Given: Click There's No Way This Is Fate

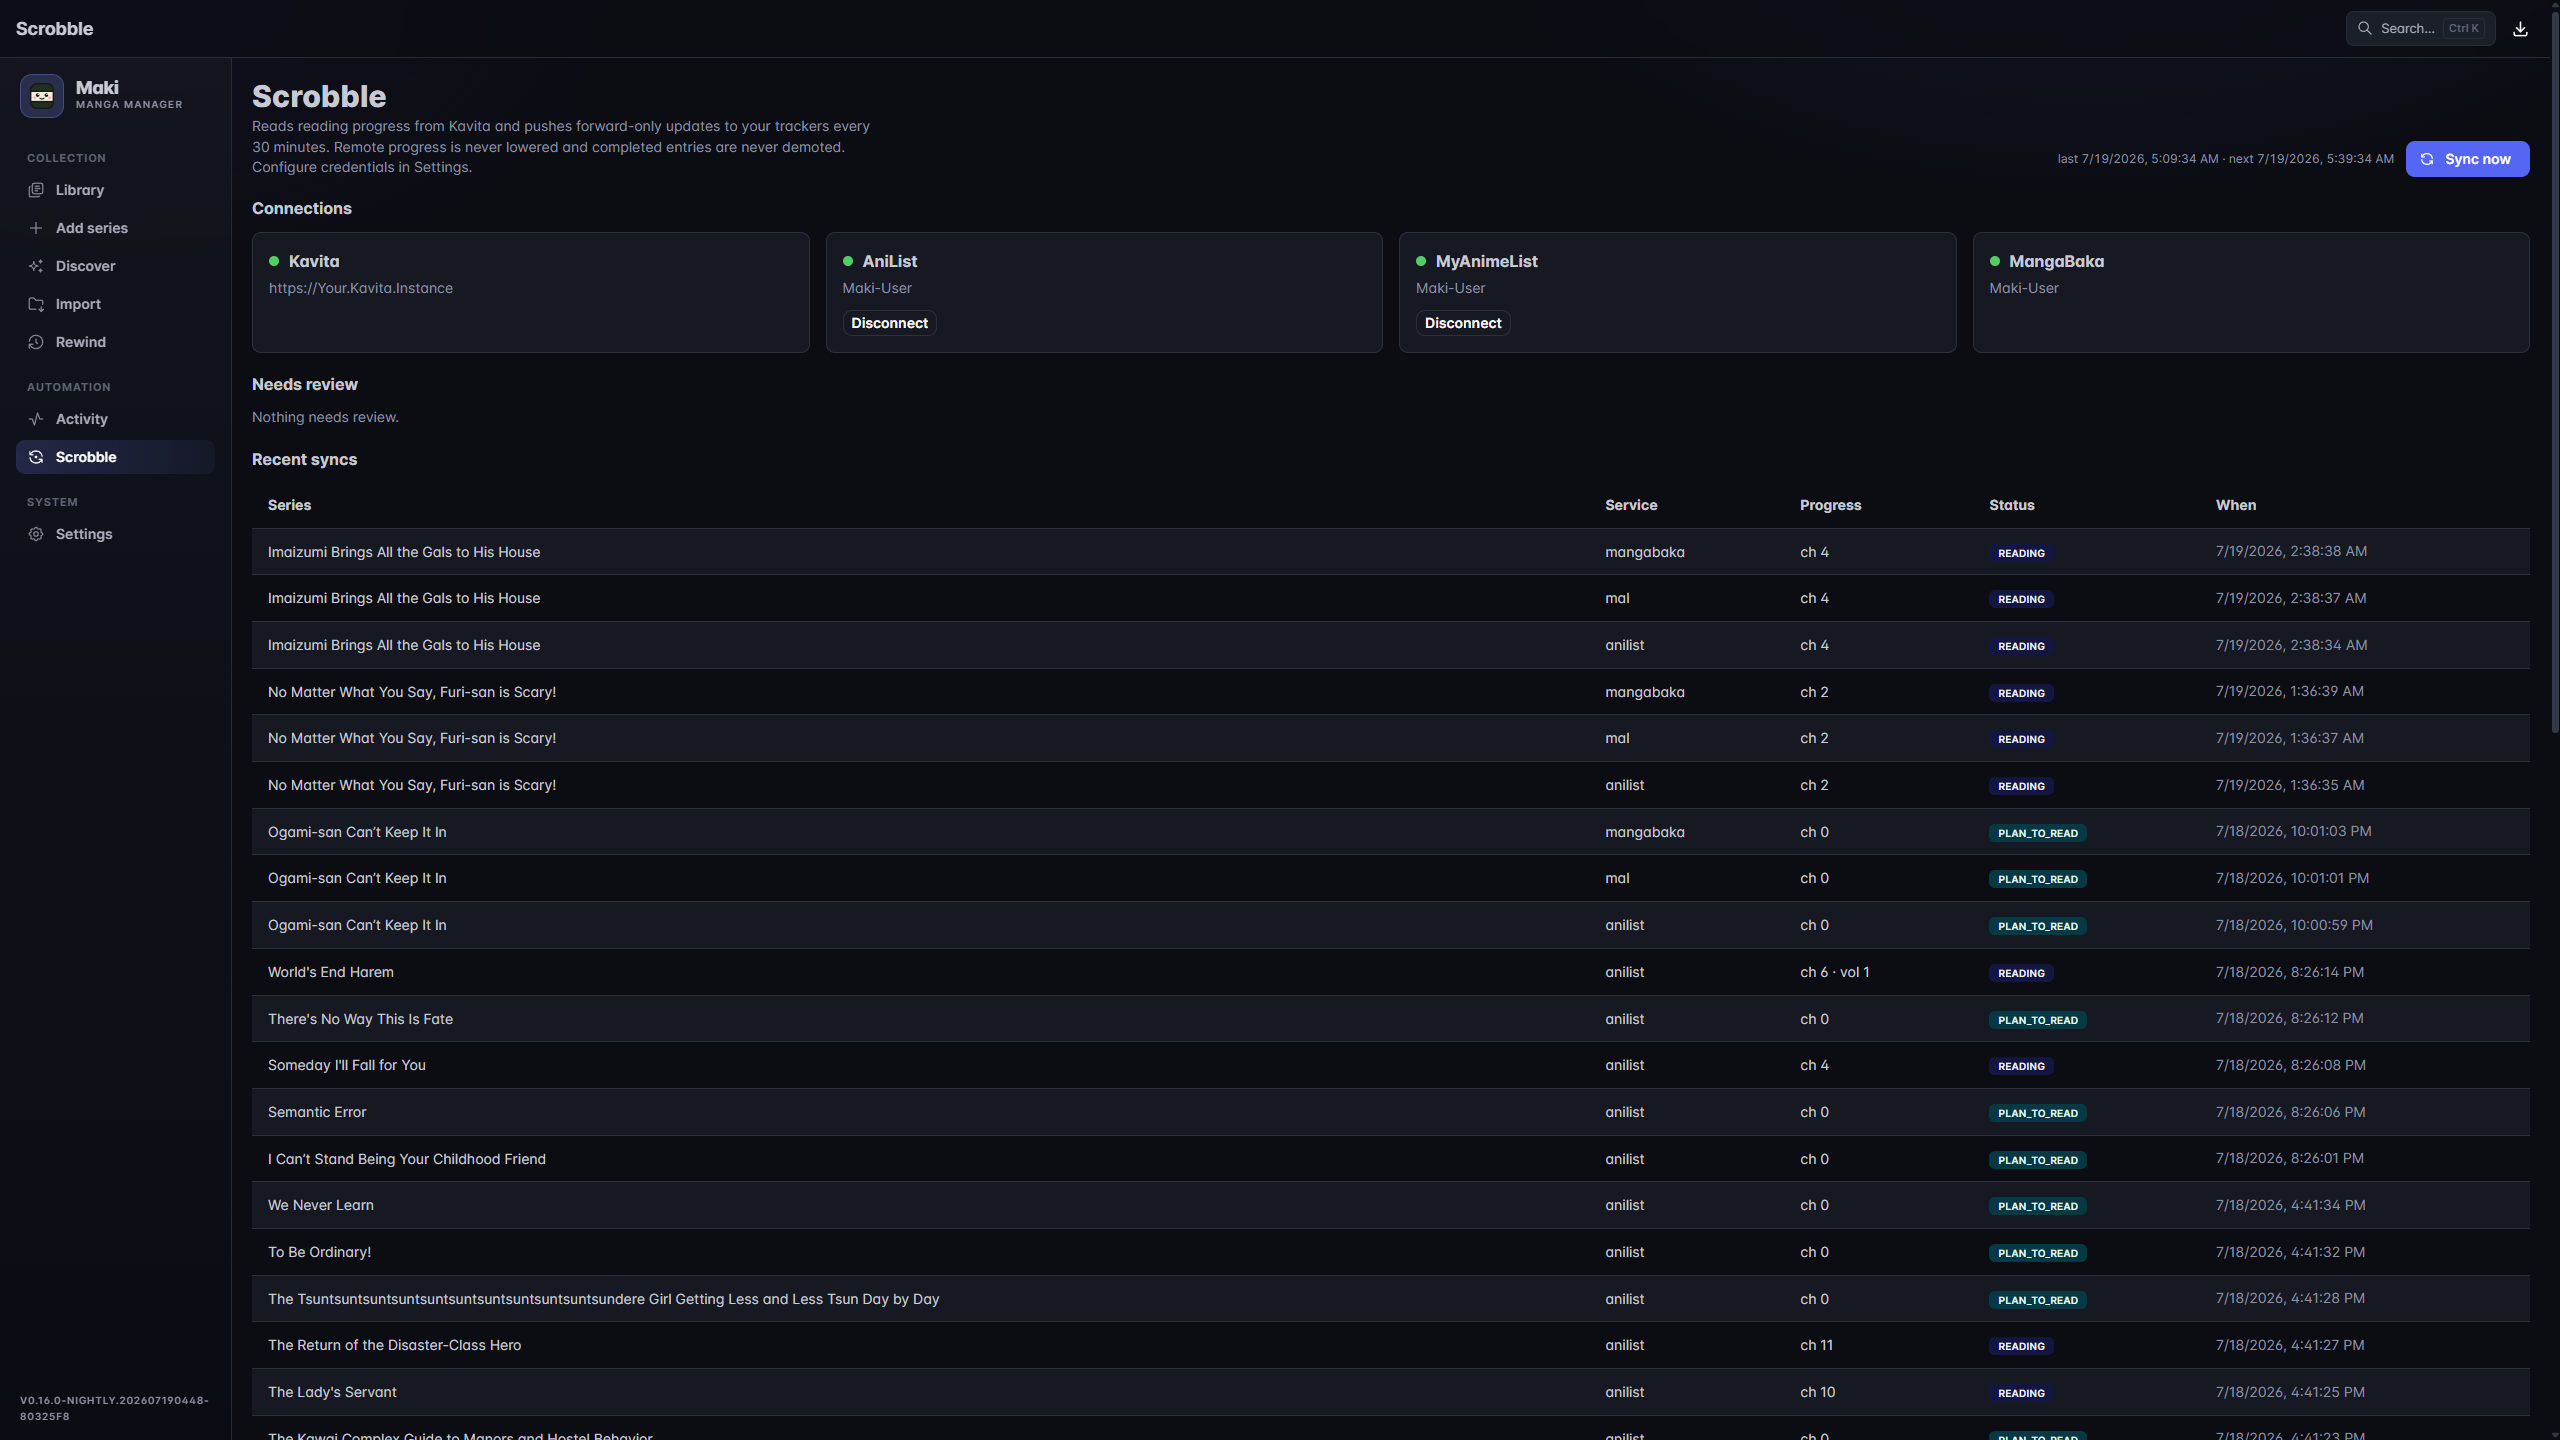Looking at the screenshot, I should tap(360, 1019).
